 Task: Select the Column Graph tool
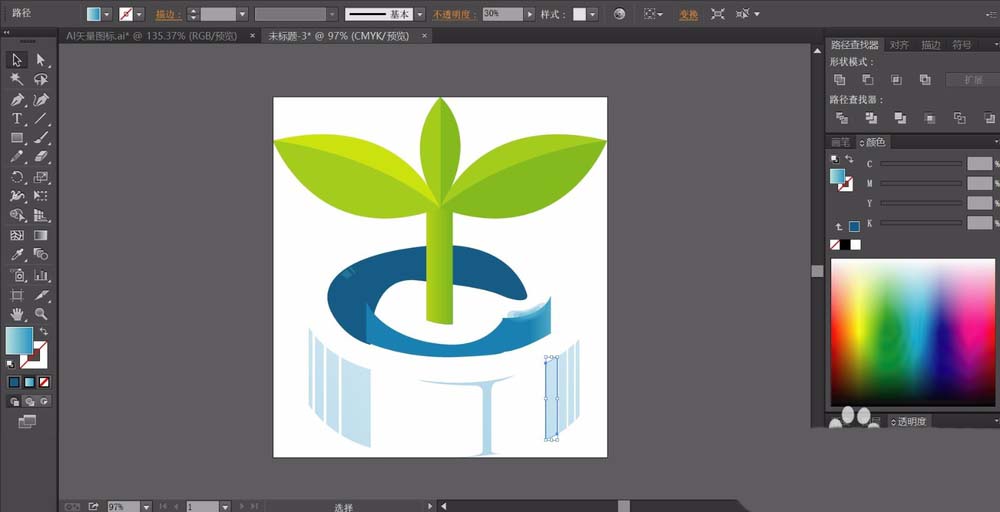(41, 275)
